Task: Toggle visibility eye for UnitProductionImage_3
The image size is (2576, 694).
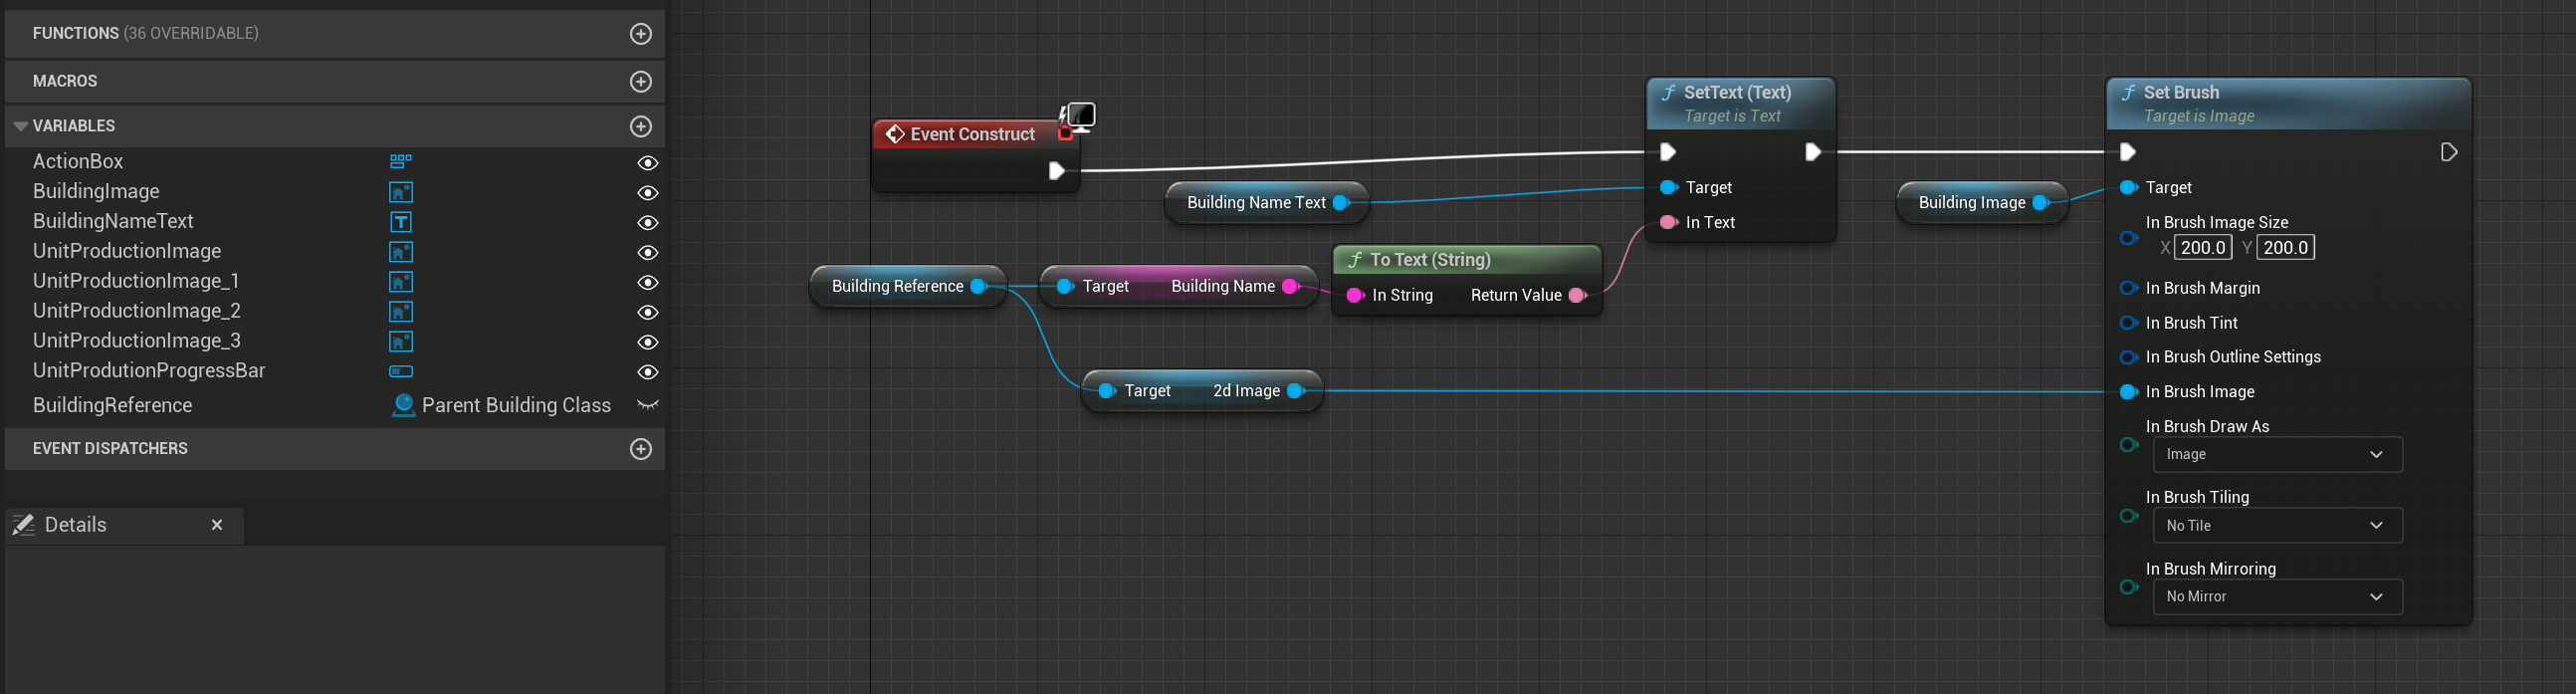Action: tap(648, 343)
